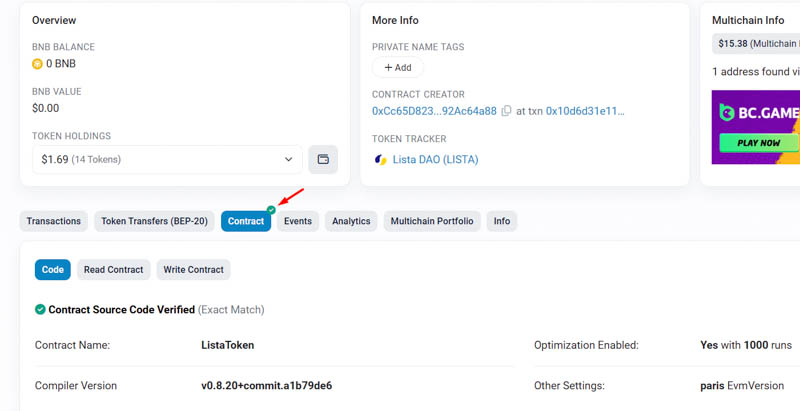Select the Contract tab
Viewport: 800px width, 411px height.
[x=246, y=221]
